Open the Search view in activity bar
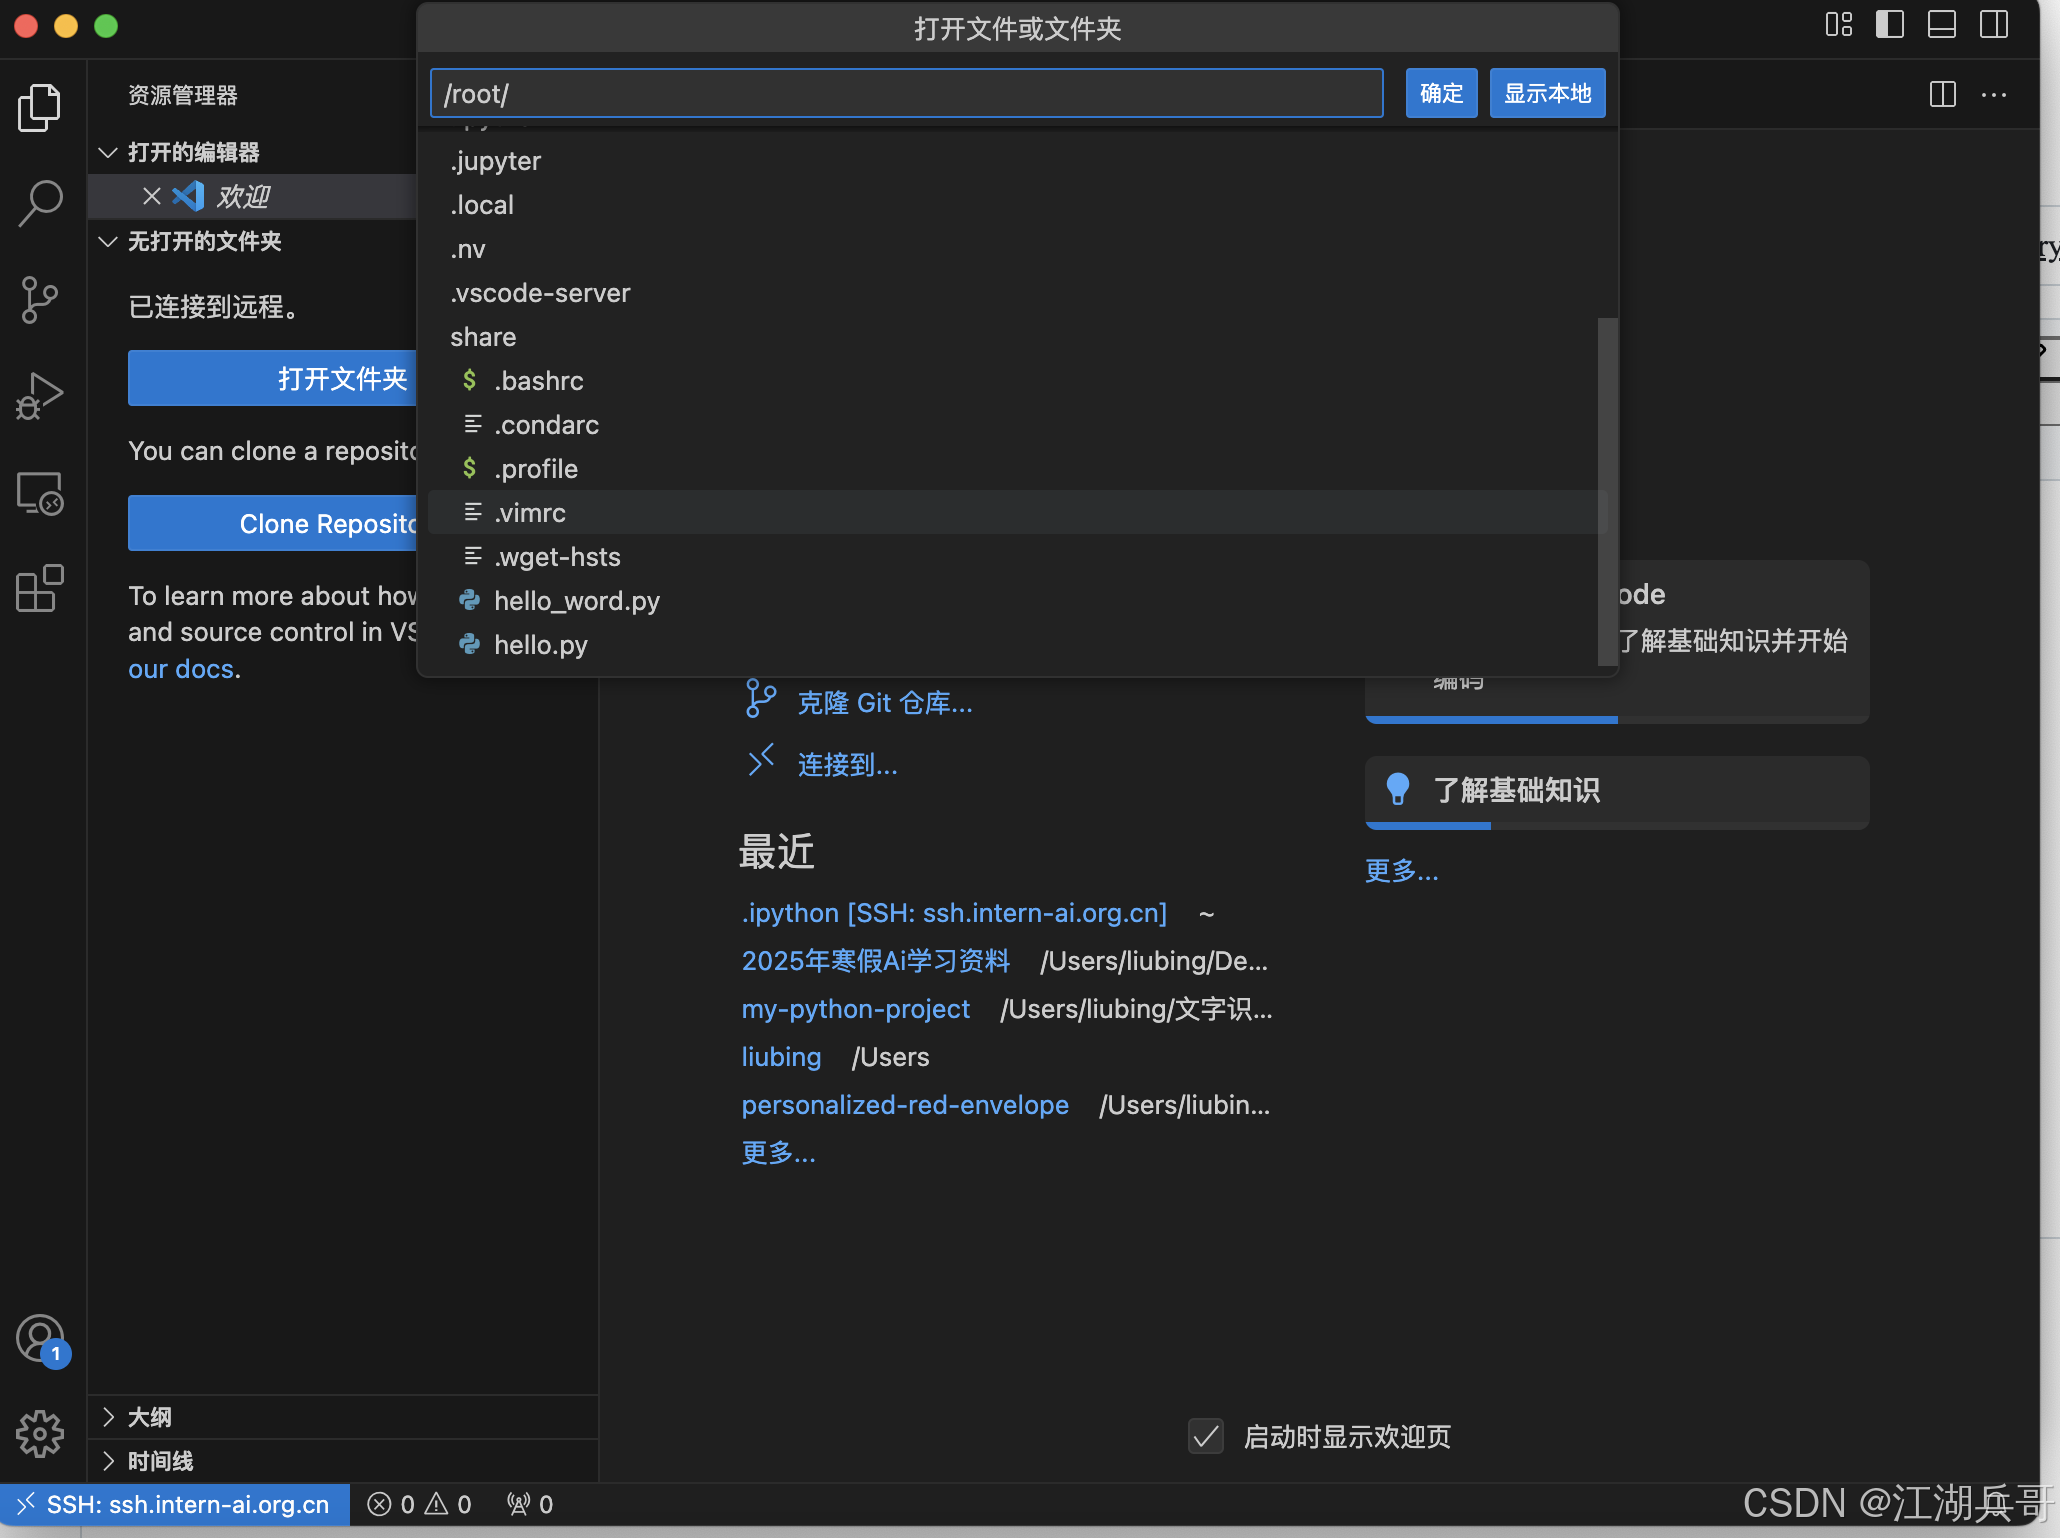This screenshot has width=2060, height=1538. [x=40, y=203]
